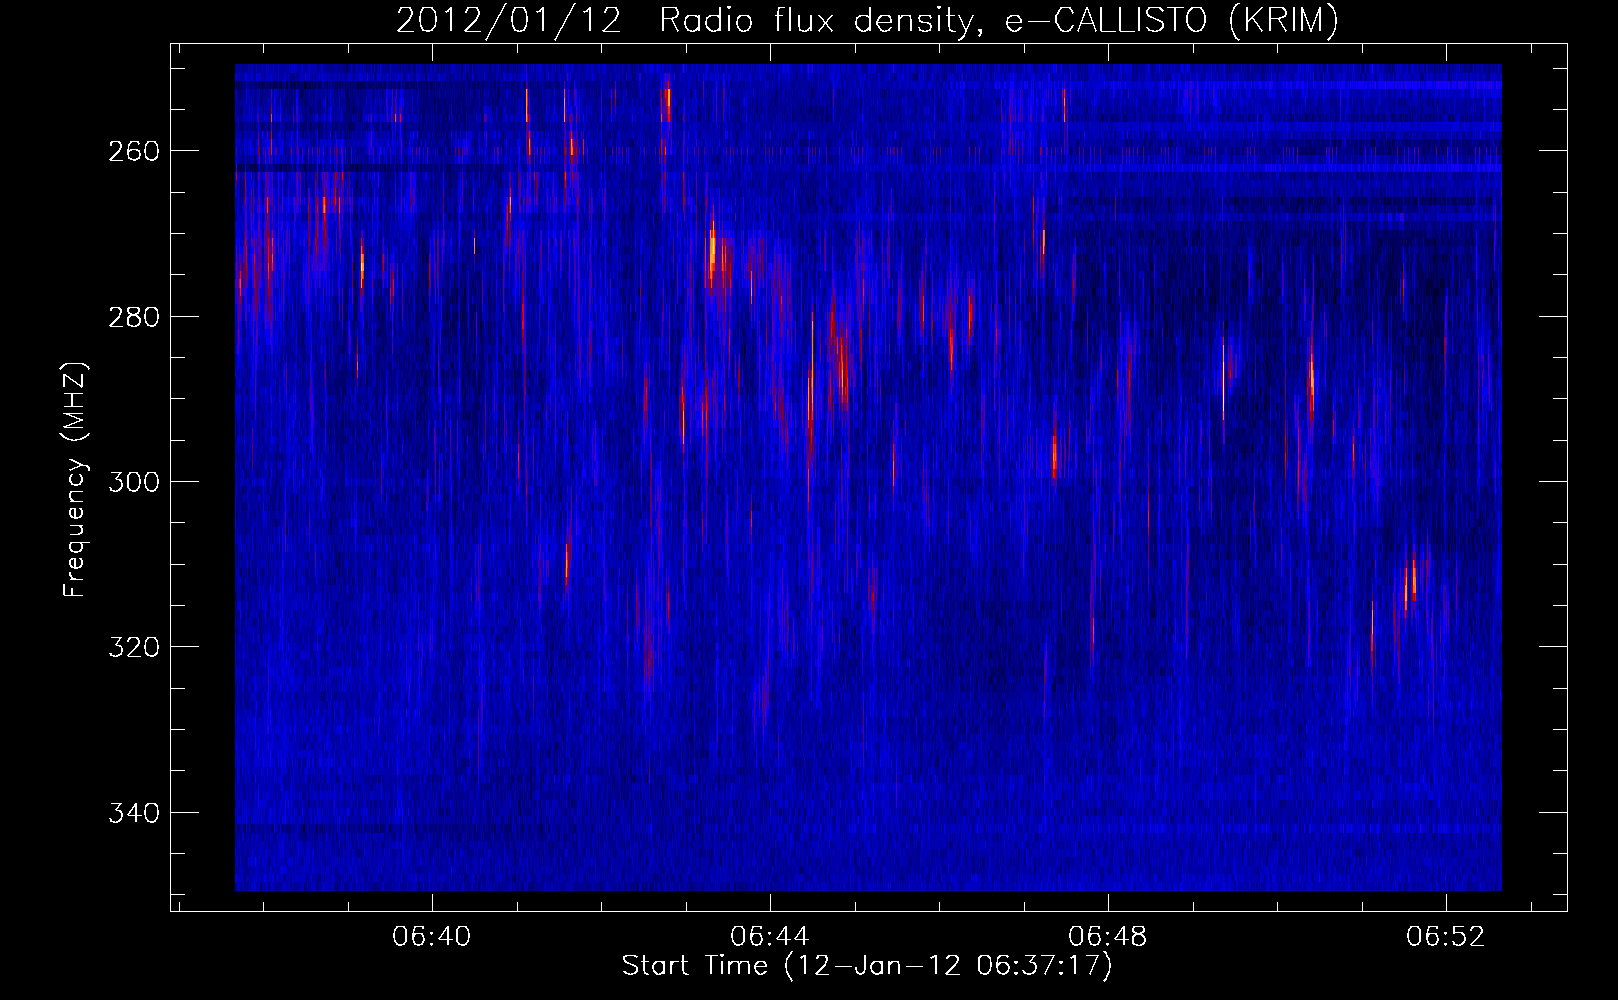The image size is (1618, 1000).
Task: Click the 'Frequency (MHZ)' y-axis label
Action: (75, 480)
